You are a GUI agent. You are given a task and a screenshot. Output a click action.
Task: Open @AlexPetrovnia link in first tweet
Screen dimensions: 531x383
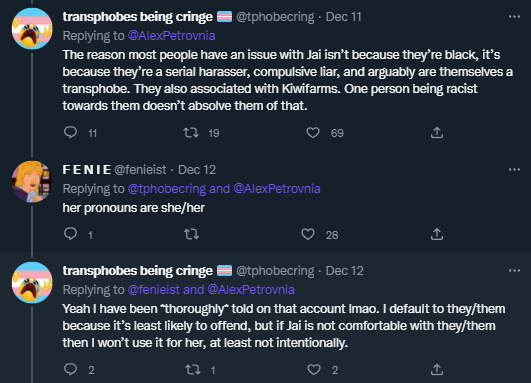pos(171,36)
